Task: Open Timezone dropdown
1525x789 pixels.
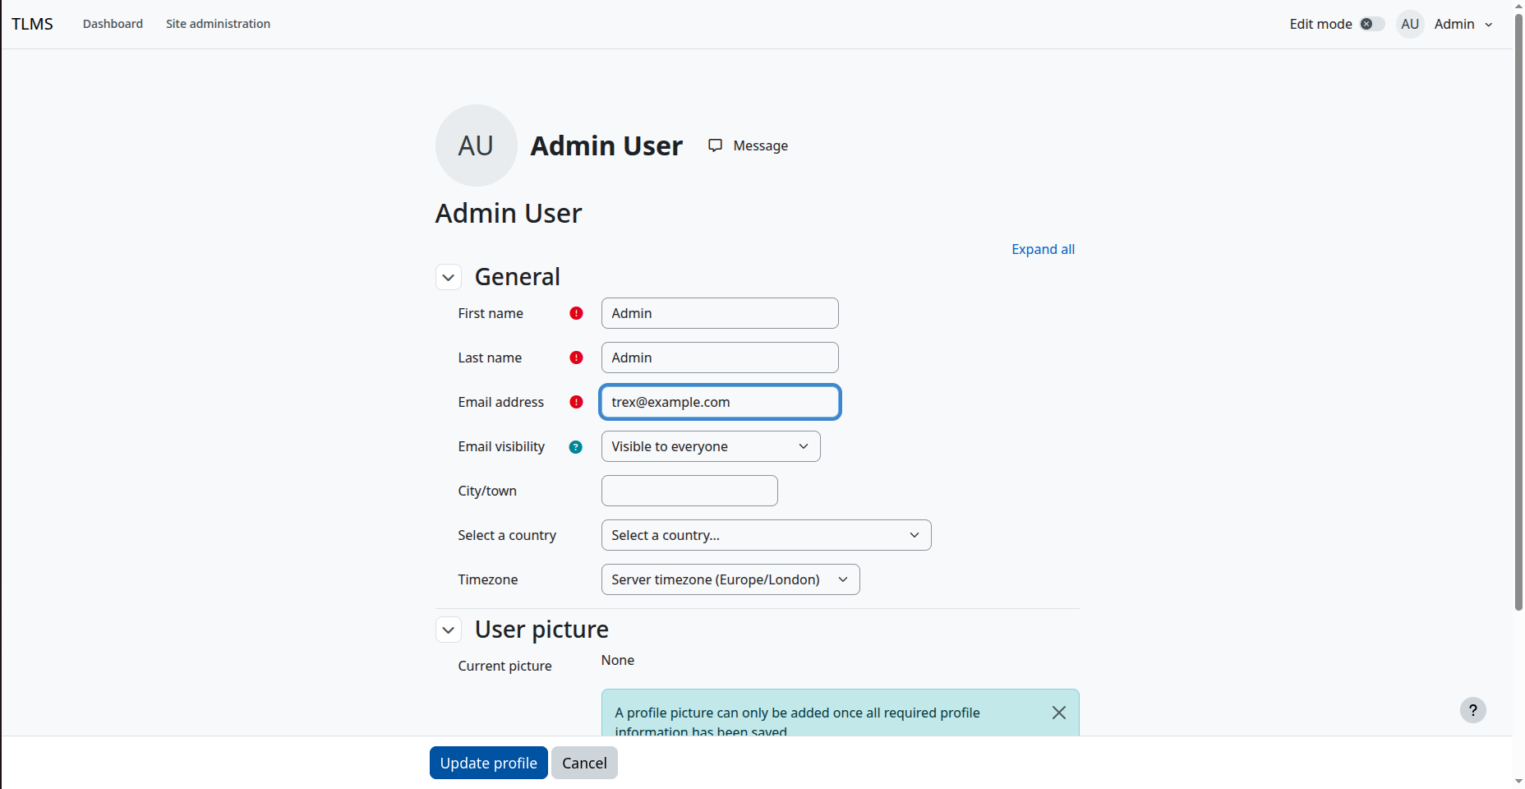Action: click(730, 580)
